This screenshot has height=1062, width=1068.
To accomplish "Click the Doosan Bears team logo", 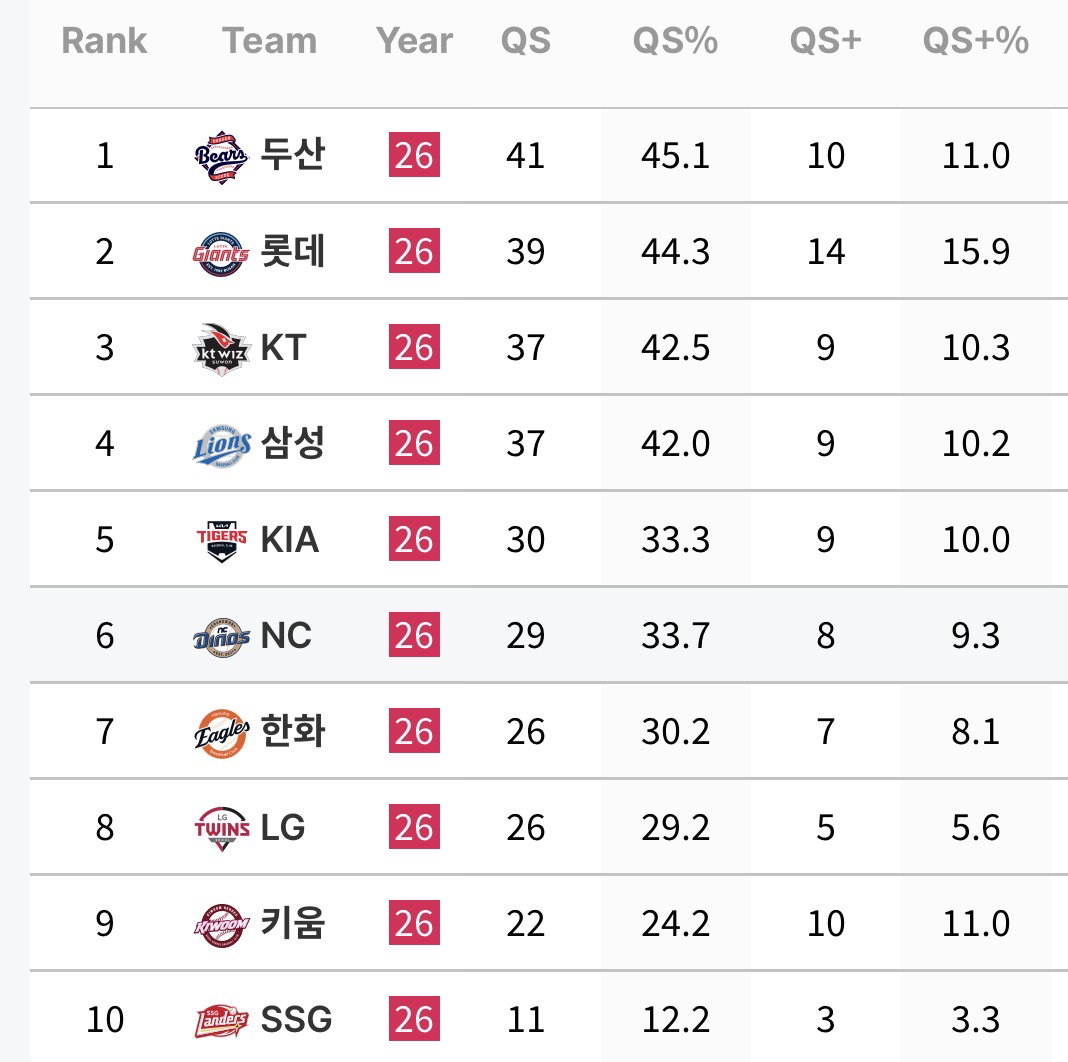I will point(221,157).
